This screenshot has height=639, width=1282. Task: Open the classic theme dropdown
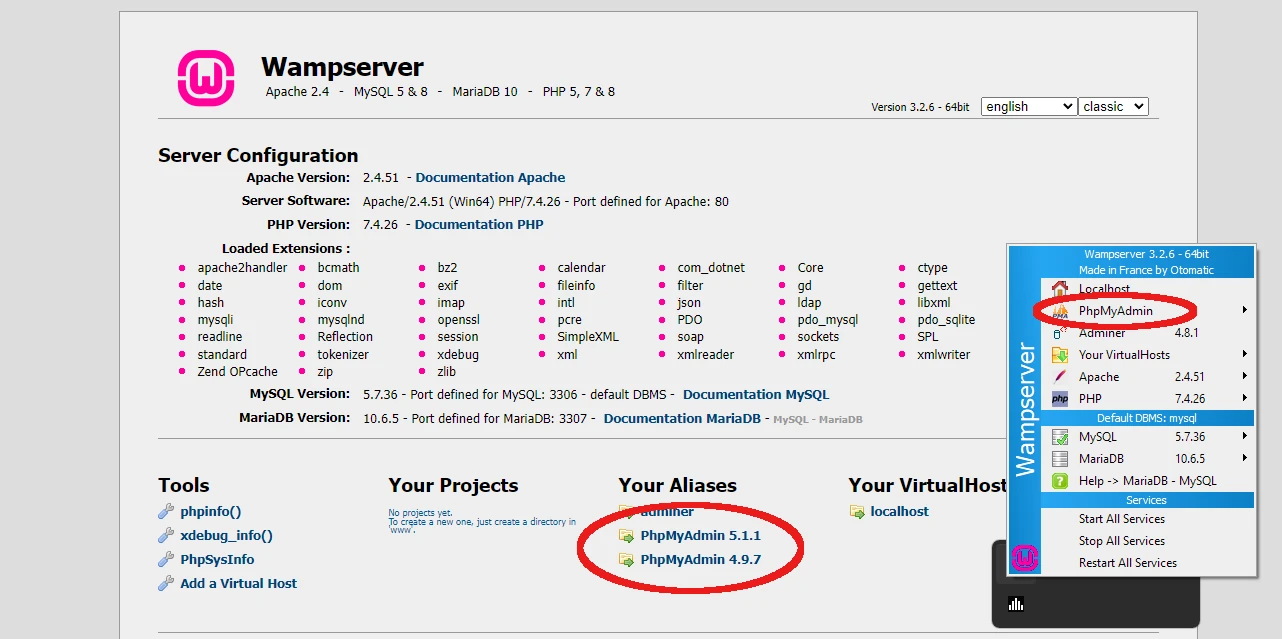(1112, 107)
